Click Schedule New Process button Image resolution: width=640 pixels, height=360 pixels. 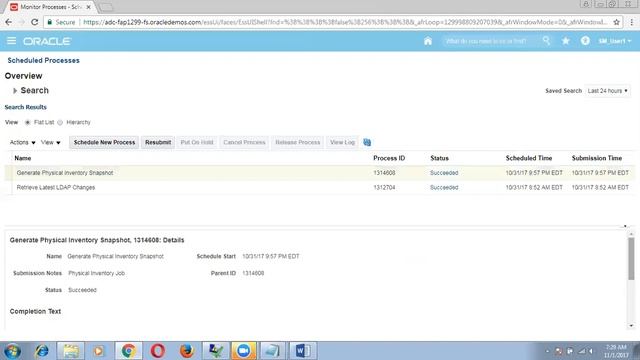pyautogui.click(x=104, y=142)
